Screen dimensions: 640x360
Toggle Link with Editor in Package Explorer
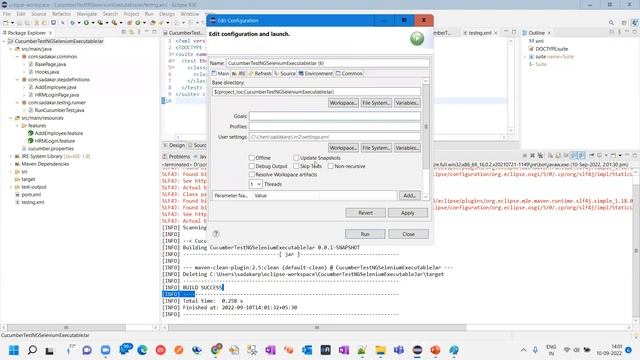tap(131, 32)
